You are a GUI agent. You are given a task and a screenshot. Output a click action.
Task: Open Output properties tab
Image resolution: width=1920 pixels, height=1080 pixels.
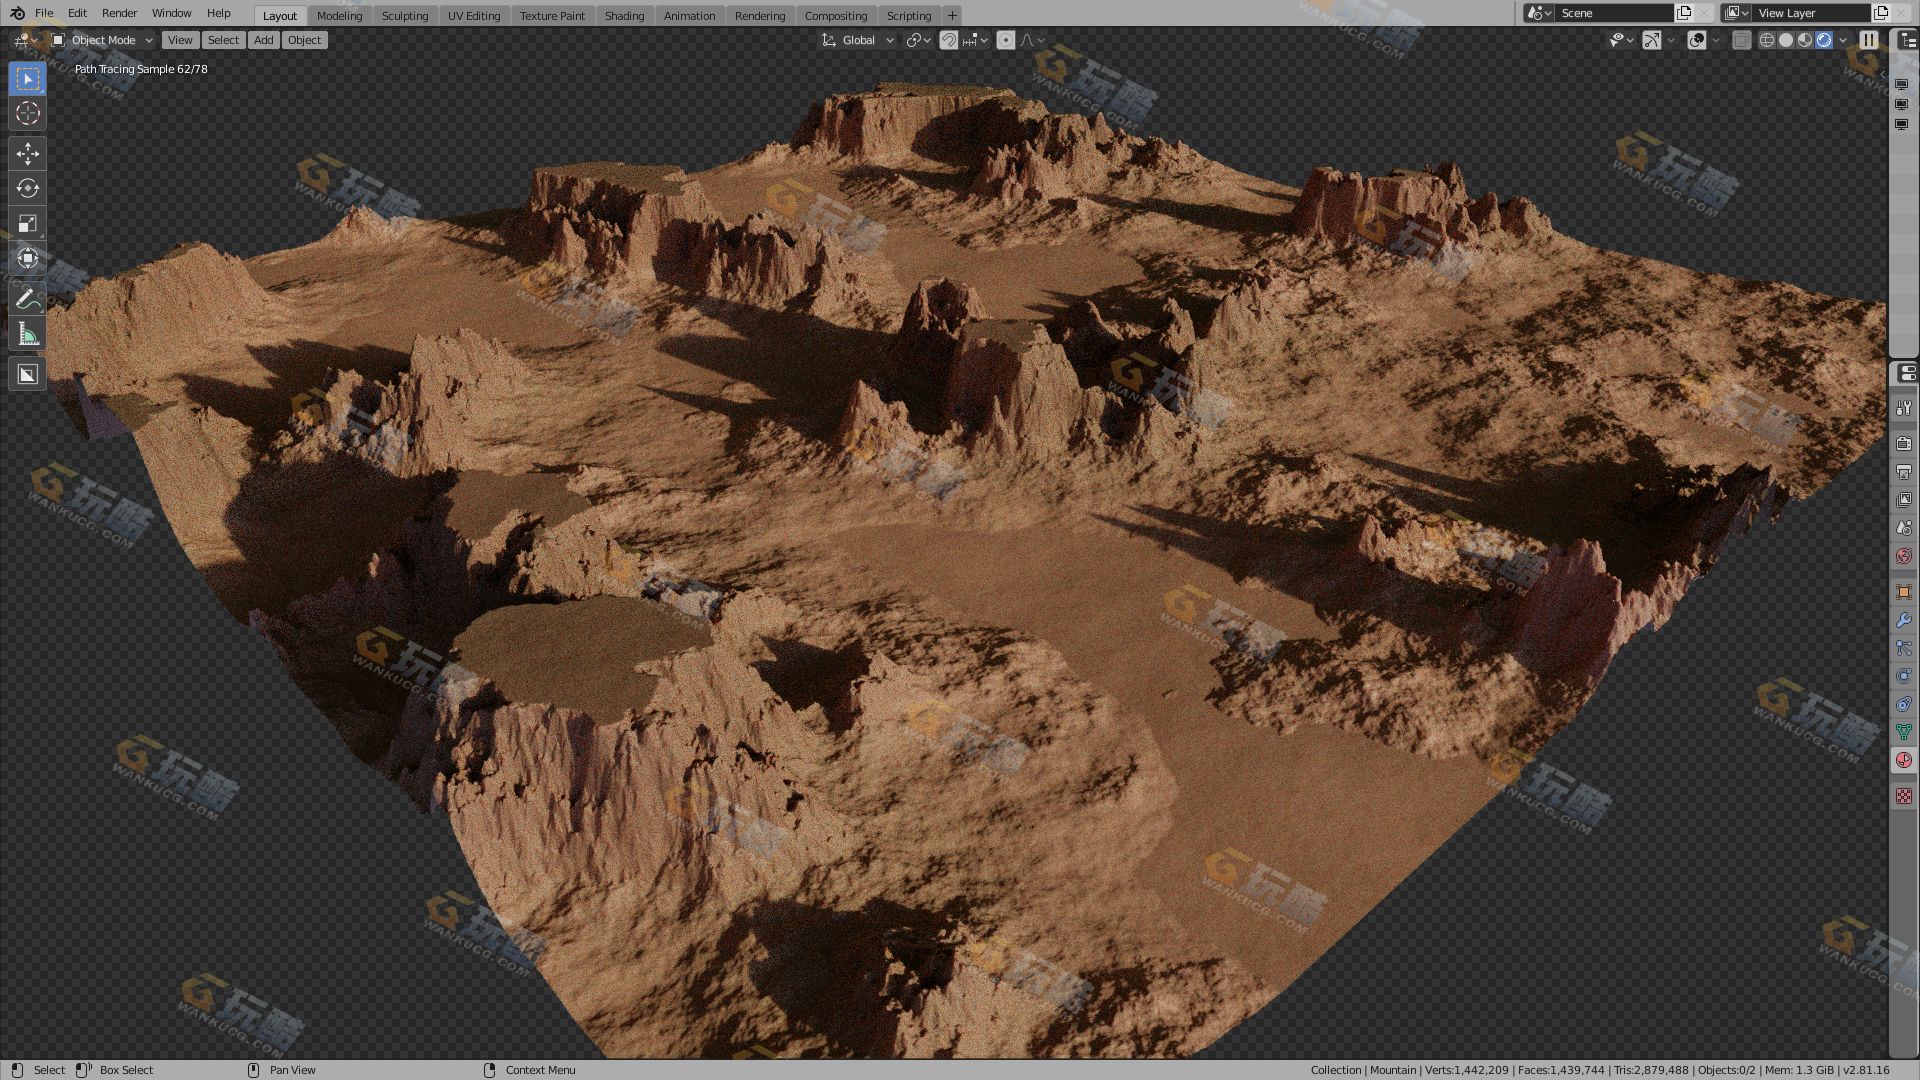pyautogui.click(x=1904, y=471)
